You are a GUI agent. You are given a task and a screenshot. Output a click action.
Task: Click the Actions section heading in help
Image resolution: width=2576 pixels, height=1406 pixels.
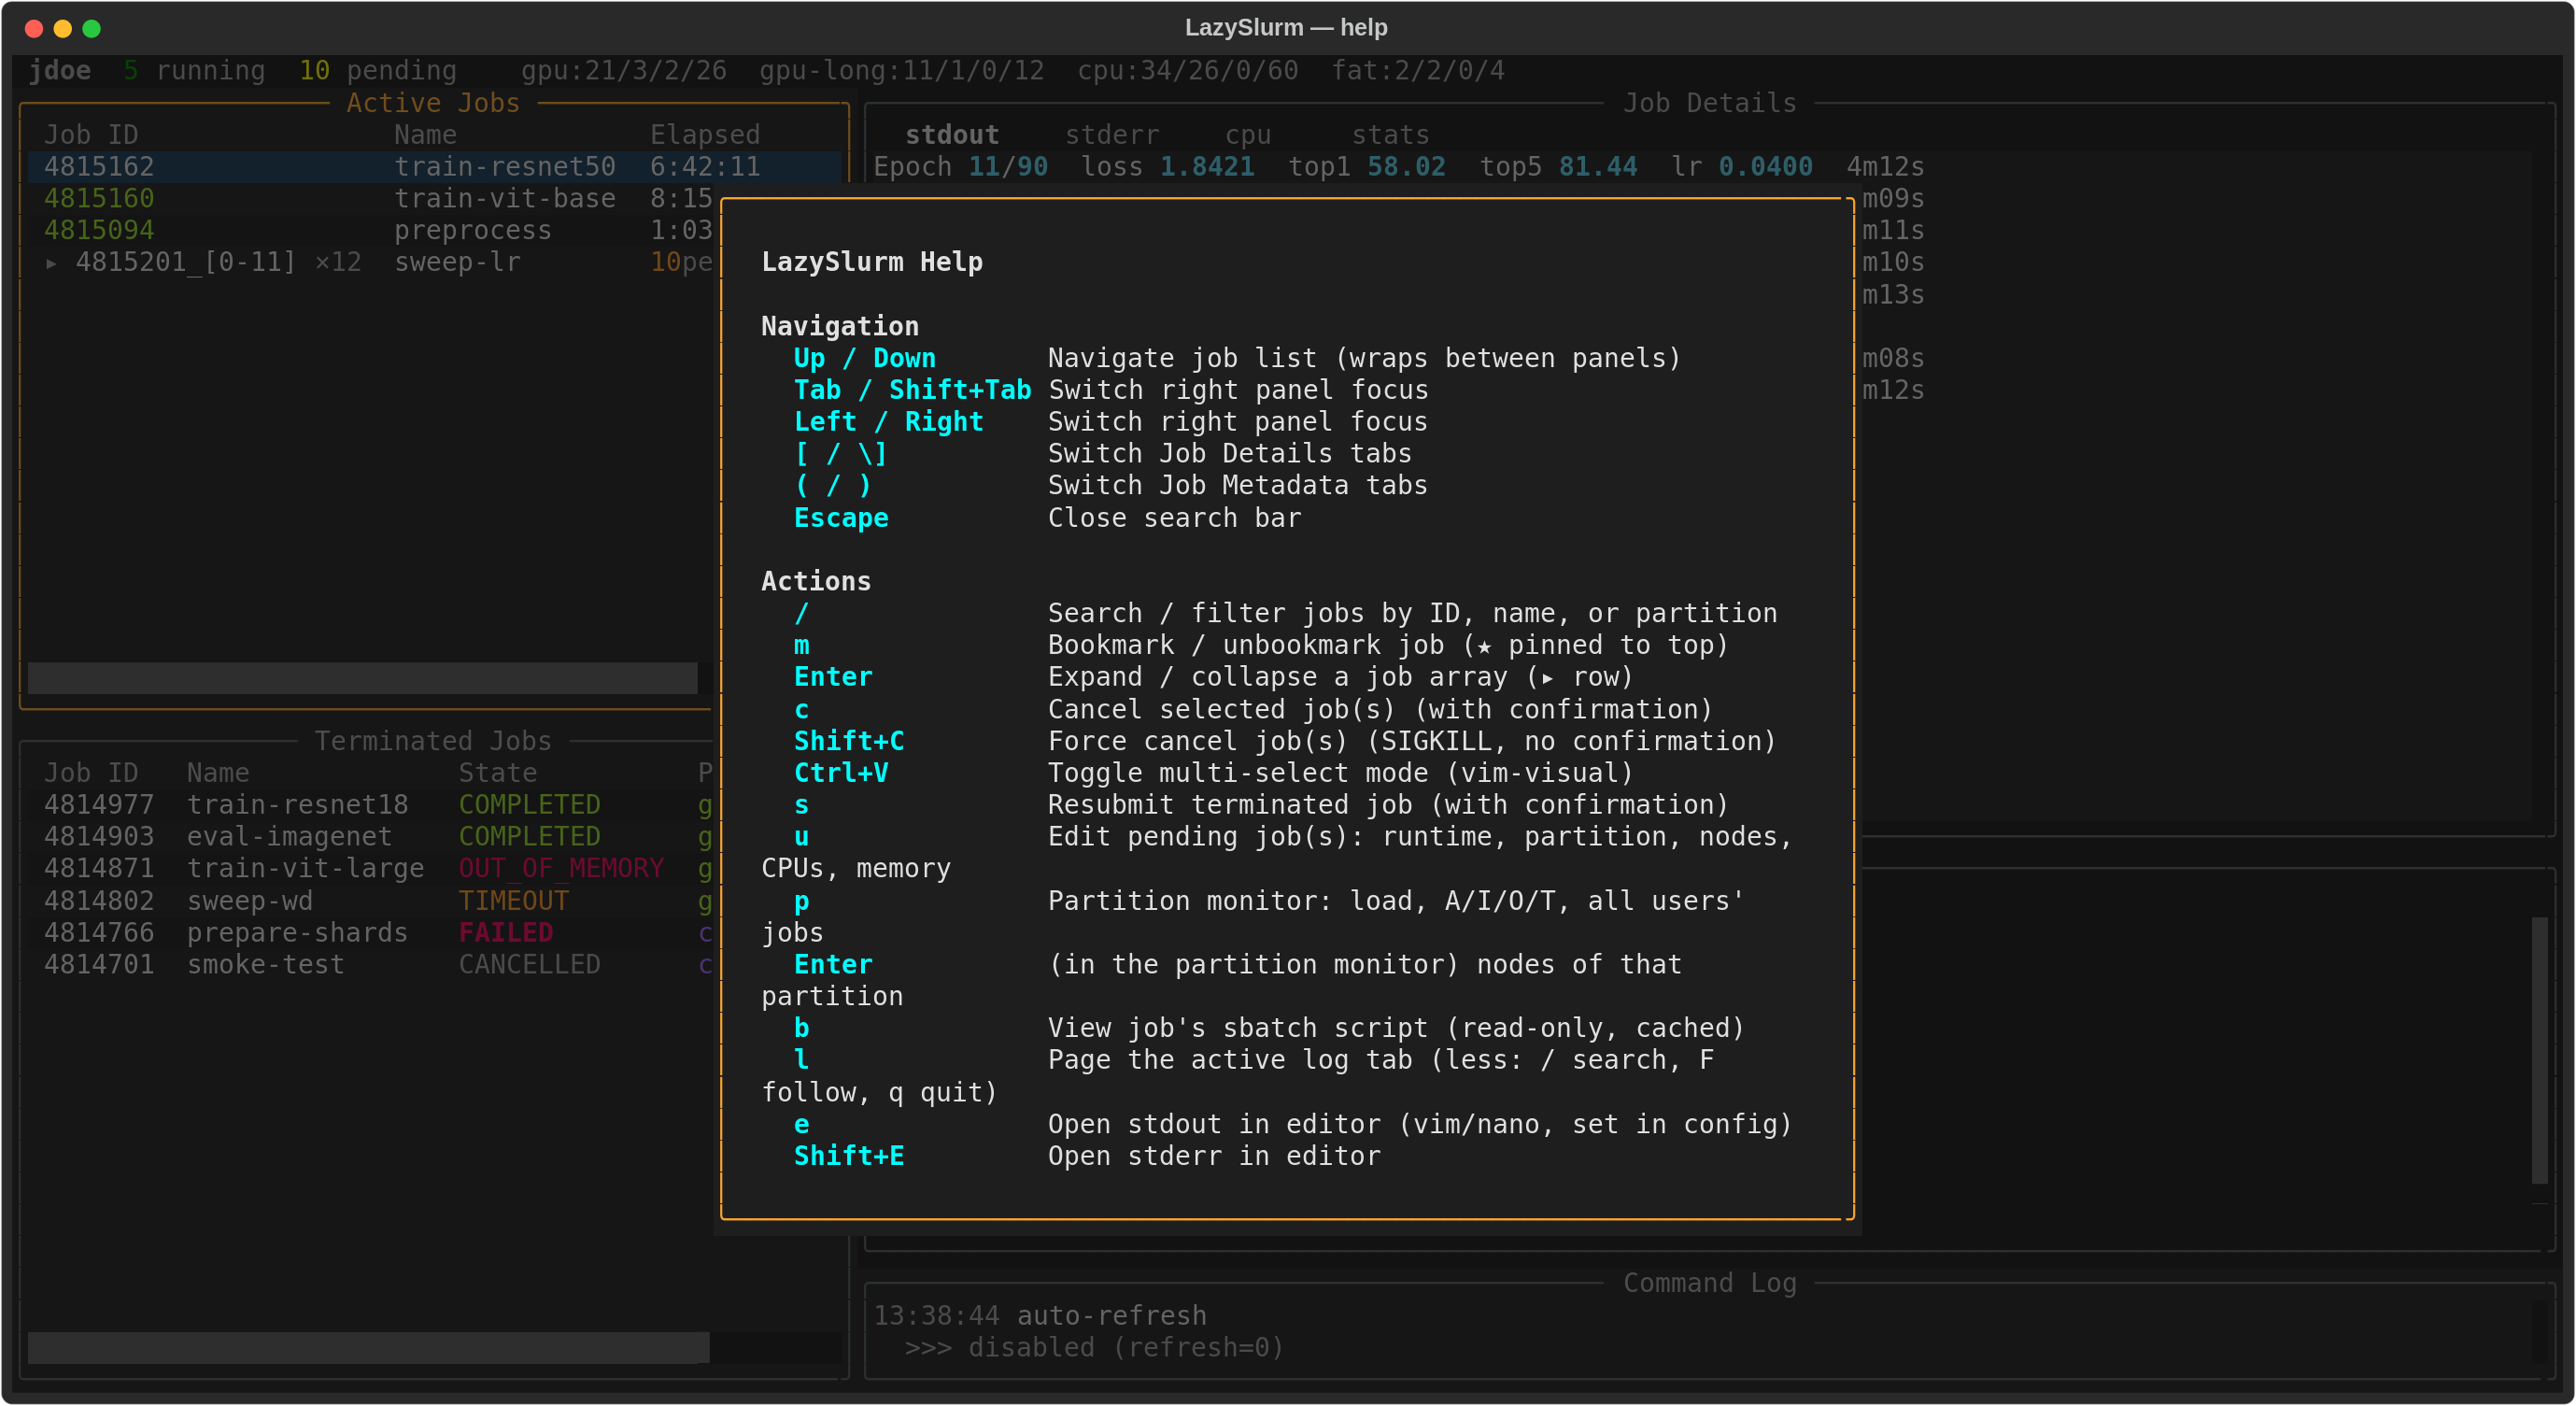(x=816, y=581)
